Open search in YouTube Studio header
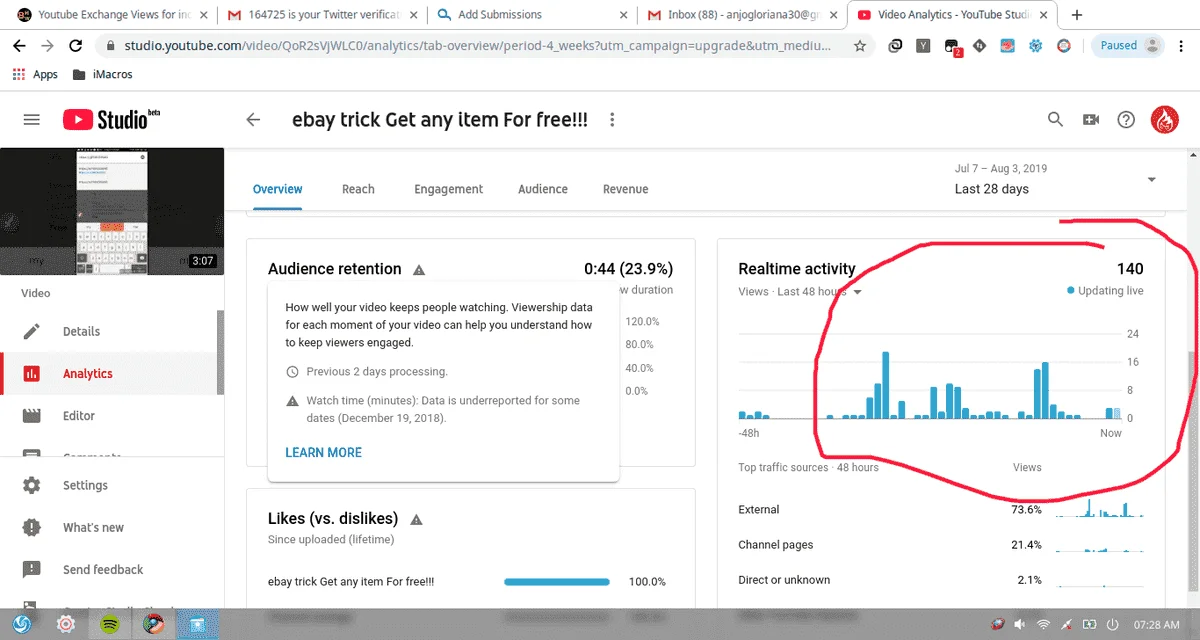This screenshot has width=1200, height=640. coord(1055,119)
